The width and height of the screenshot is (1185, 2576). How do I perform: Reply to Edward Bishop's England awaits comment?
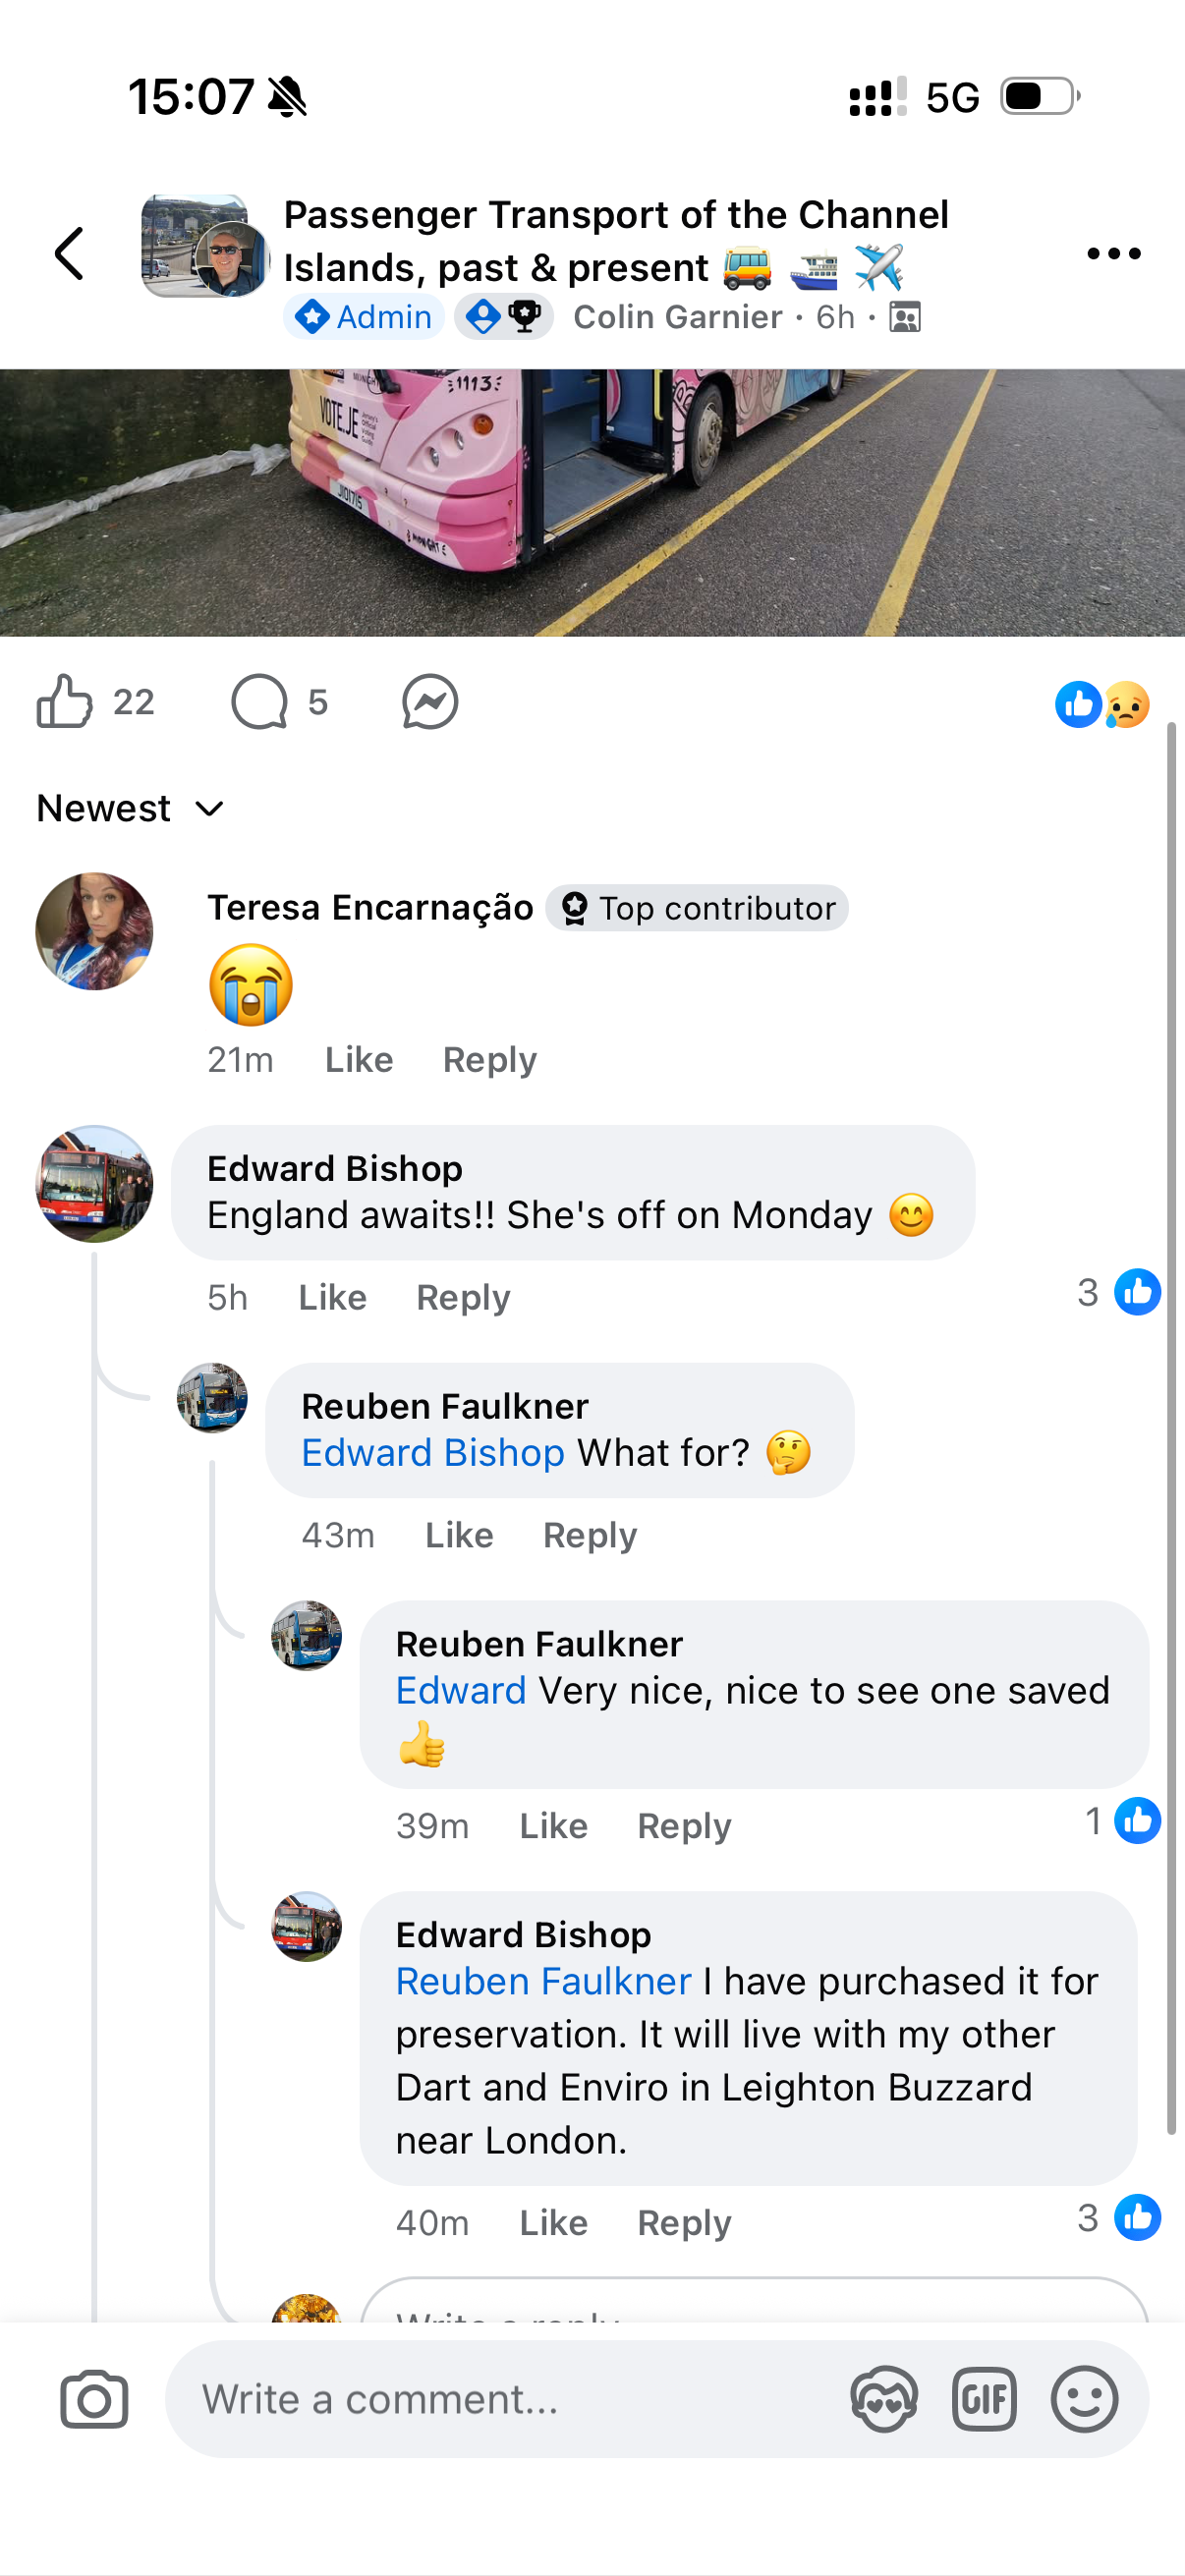tap(463, 1297)
